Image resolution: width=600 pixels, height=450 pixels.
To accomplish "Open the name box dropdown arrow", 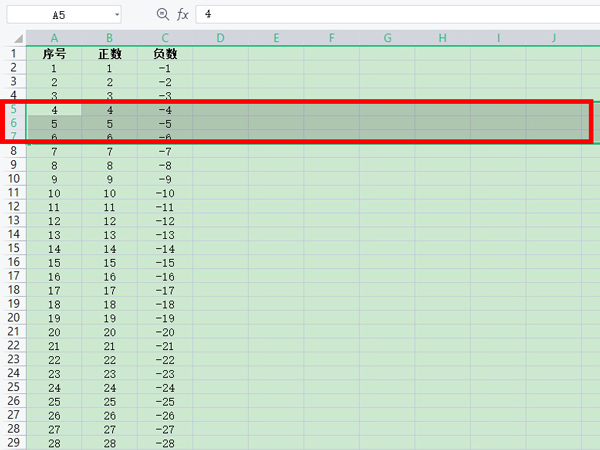I will coord(117,15).
